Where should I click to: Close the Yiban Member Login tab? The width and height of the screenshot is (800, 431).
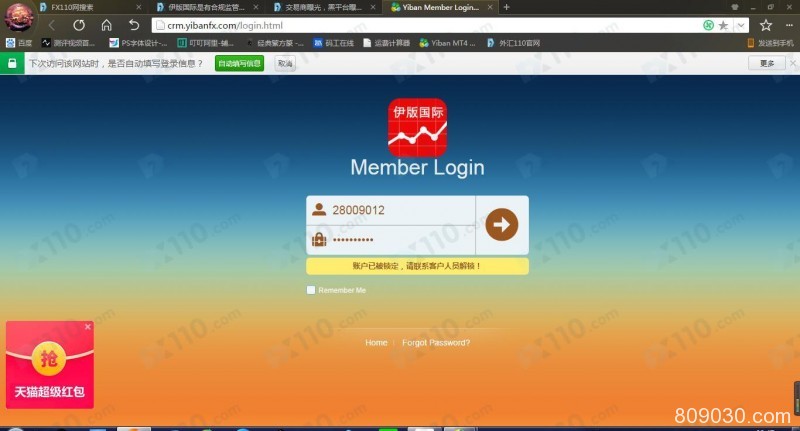tap(490, 7)
